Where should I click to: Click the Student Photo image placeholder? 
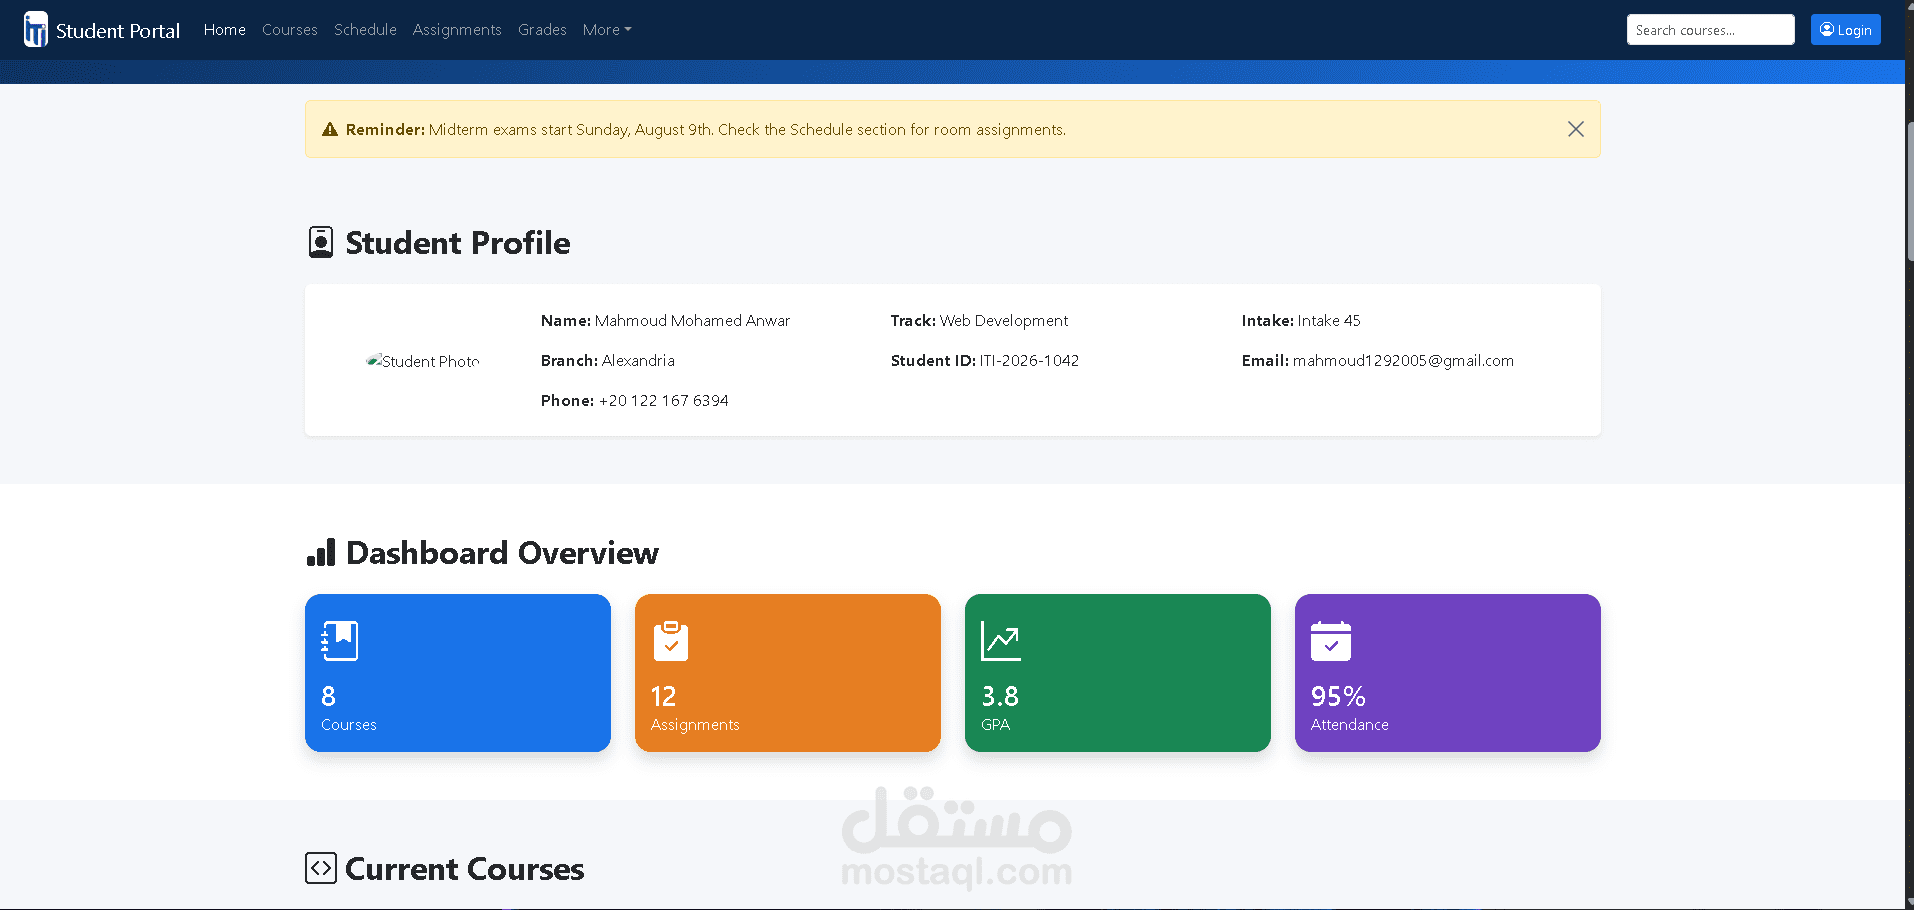tap(423, 361)
